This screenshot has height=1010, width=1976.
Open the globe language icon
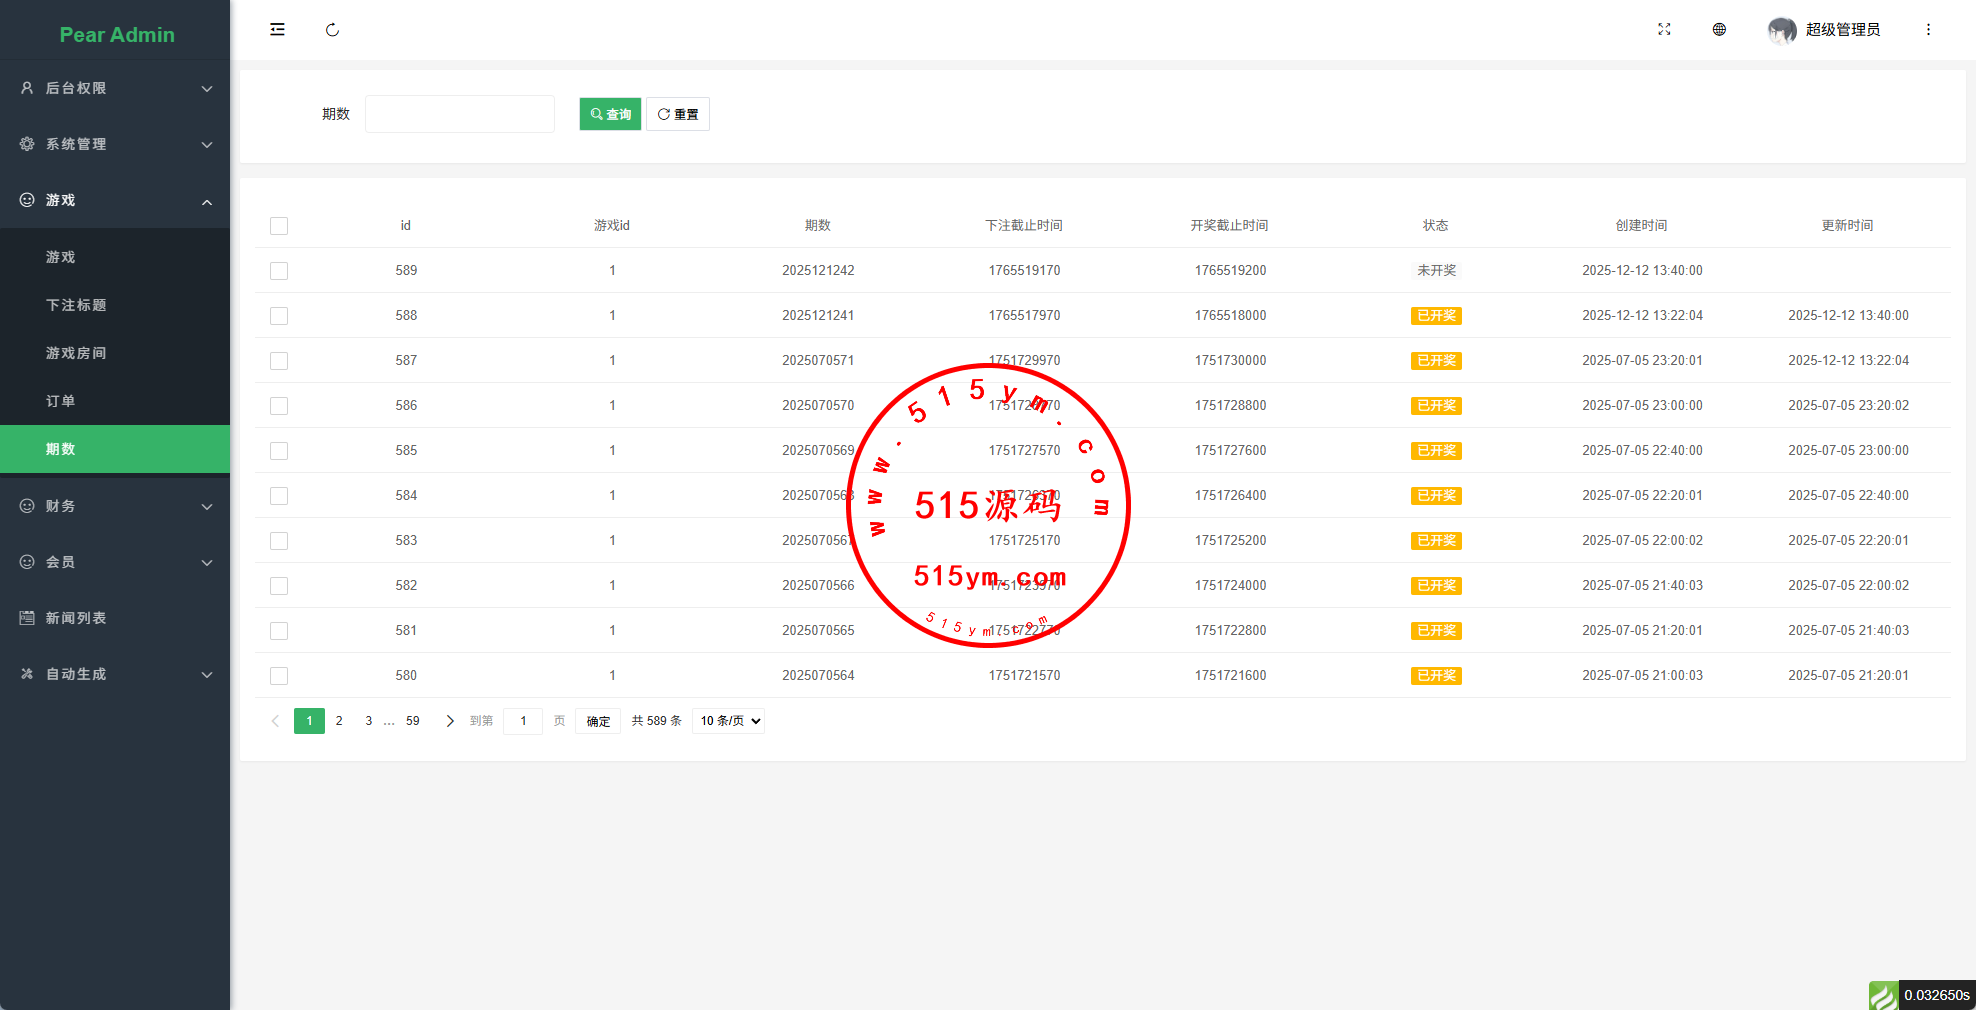(x=1719, y=30)
